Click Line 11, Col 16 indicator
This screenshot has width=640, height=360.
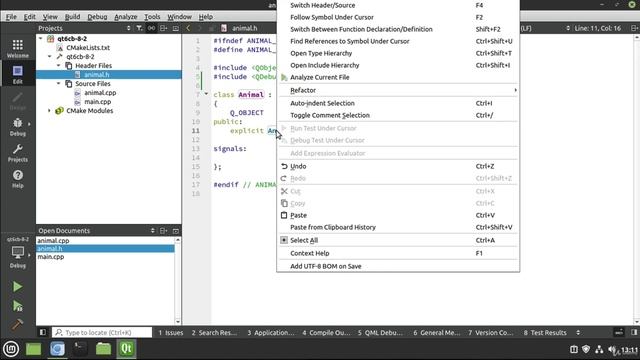(x=598, y=28)
